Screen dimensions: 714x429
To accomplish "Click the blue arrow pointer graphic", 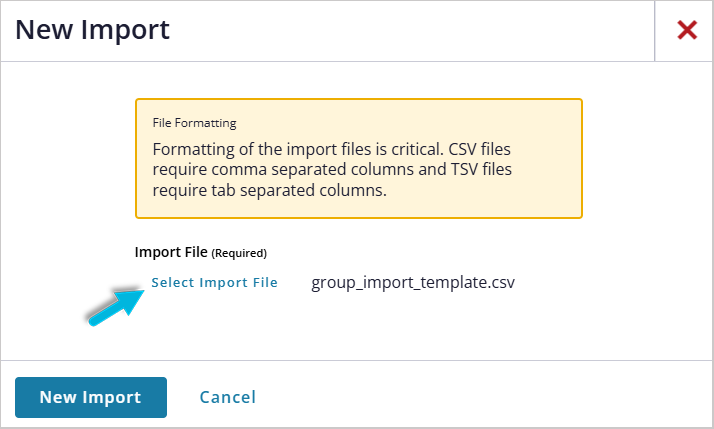I will 113,303.
